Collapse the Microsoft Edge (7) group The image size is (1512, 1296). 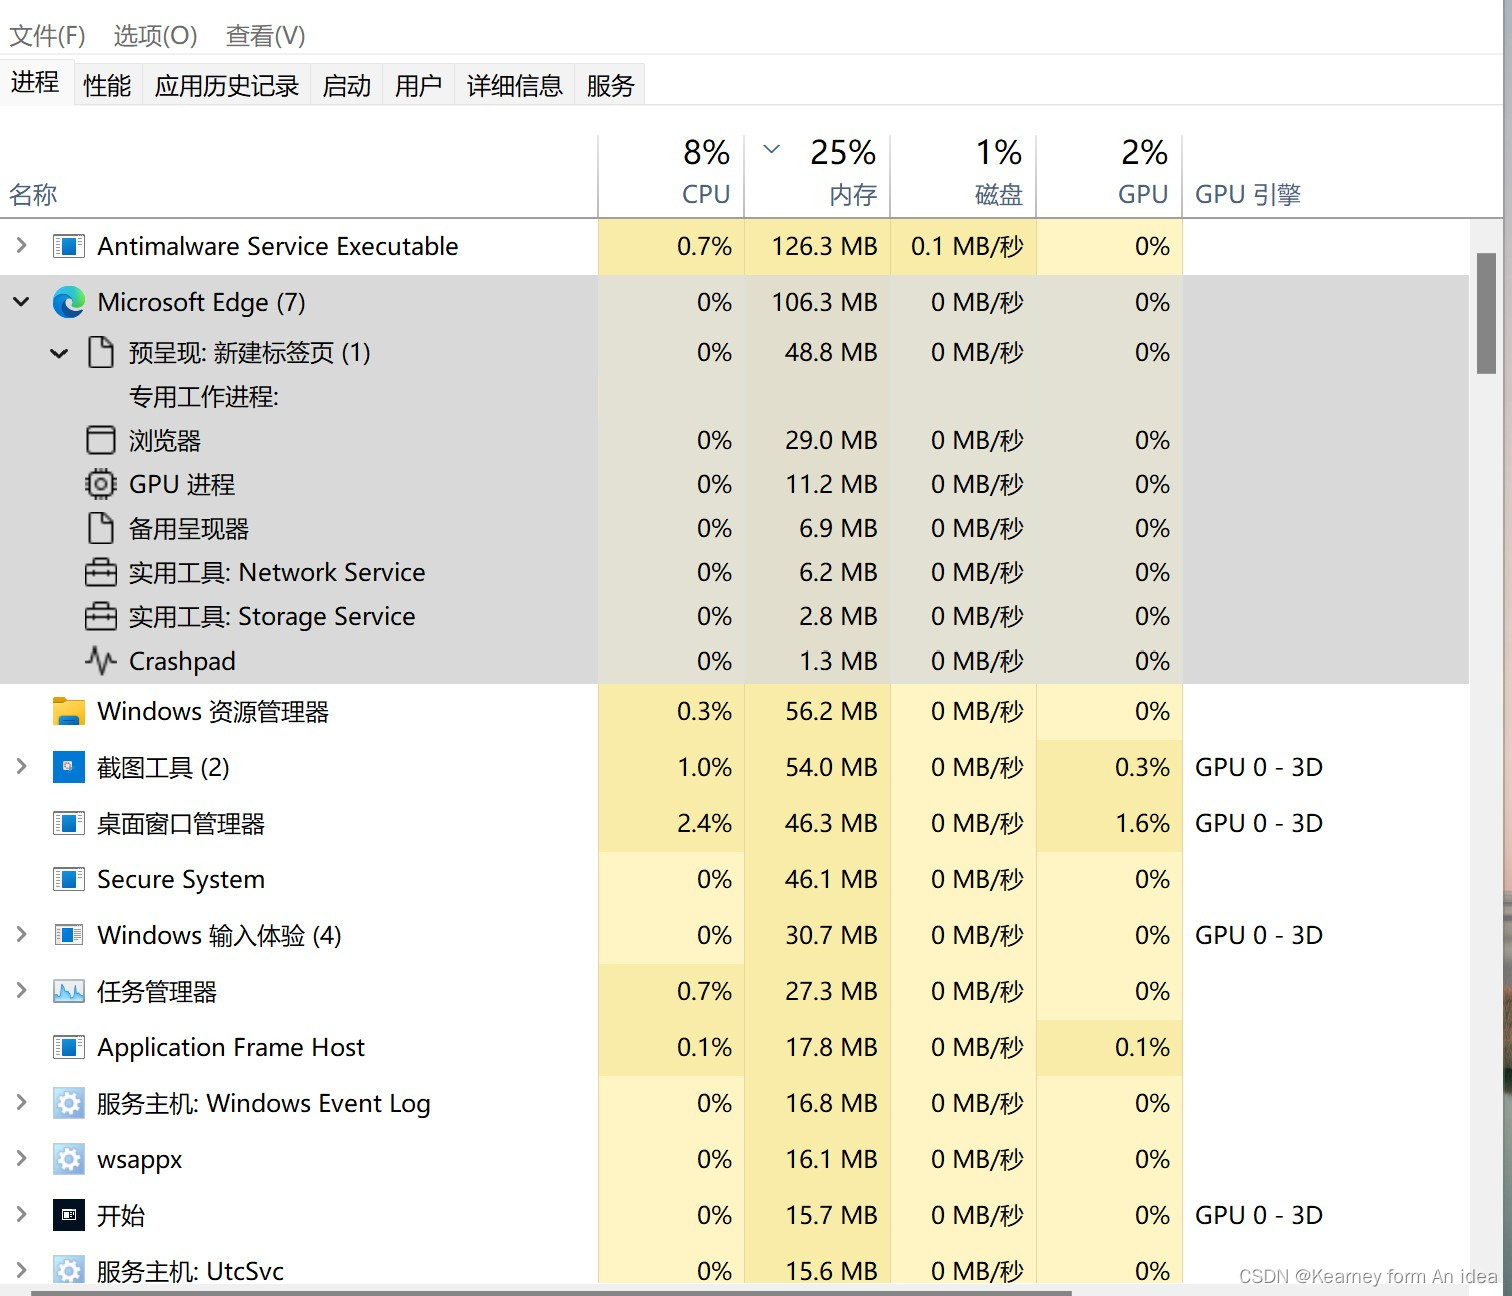pos(21,301)
